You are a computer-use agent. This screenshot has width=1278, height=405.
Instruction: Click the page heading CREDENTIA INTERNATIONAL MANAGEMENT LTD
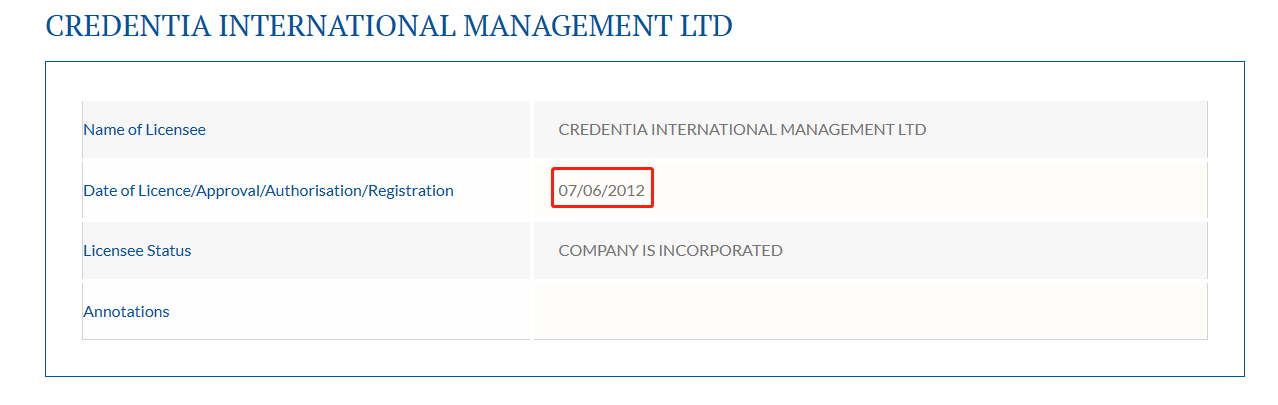389,26
